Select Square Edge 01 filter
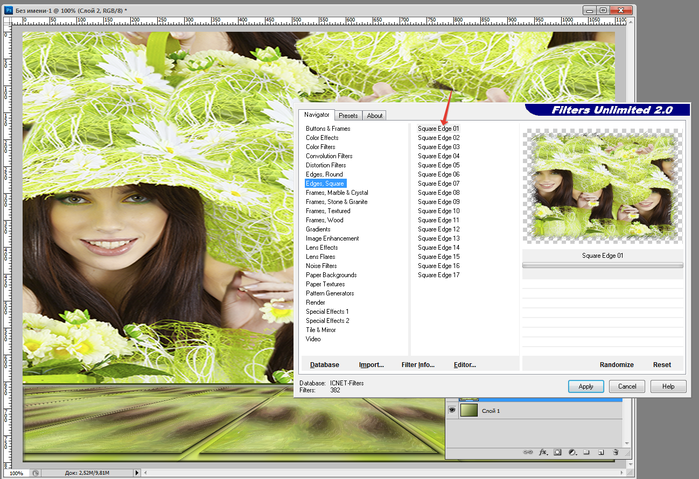This screenshot has width=699, height=479. tap(438, 128)
